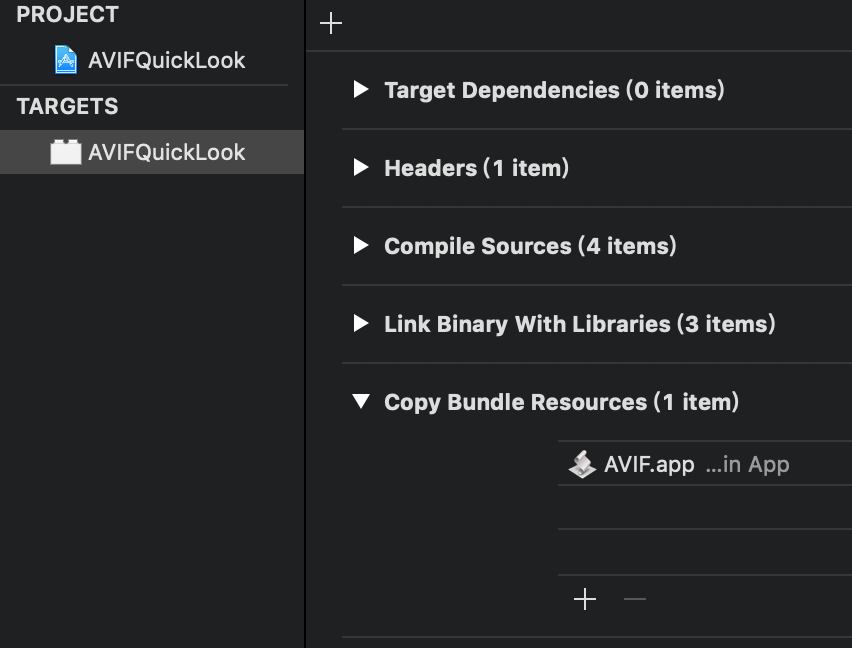Collapse the Copy Bundle Resources section
The height and width of the screenshot is (648, 852).
pos(361,402)
